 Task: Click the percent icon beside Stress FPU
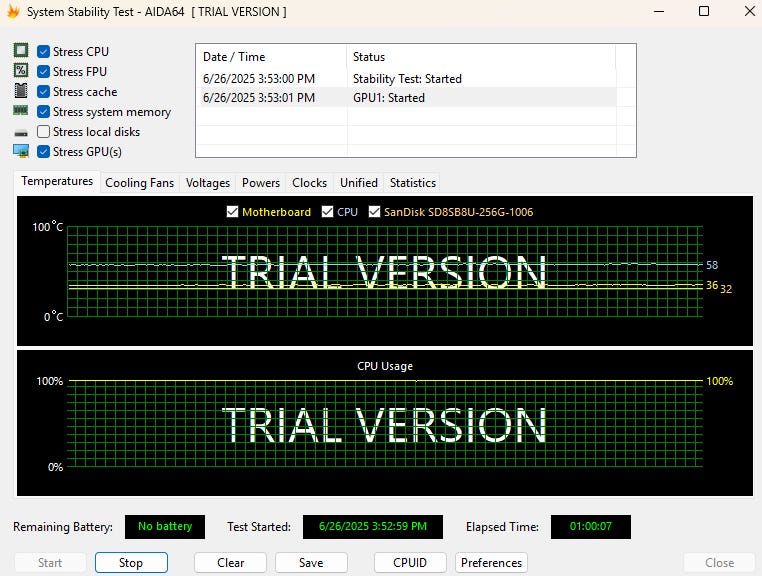click(20, 71)
